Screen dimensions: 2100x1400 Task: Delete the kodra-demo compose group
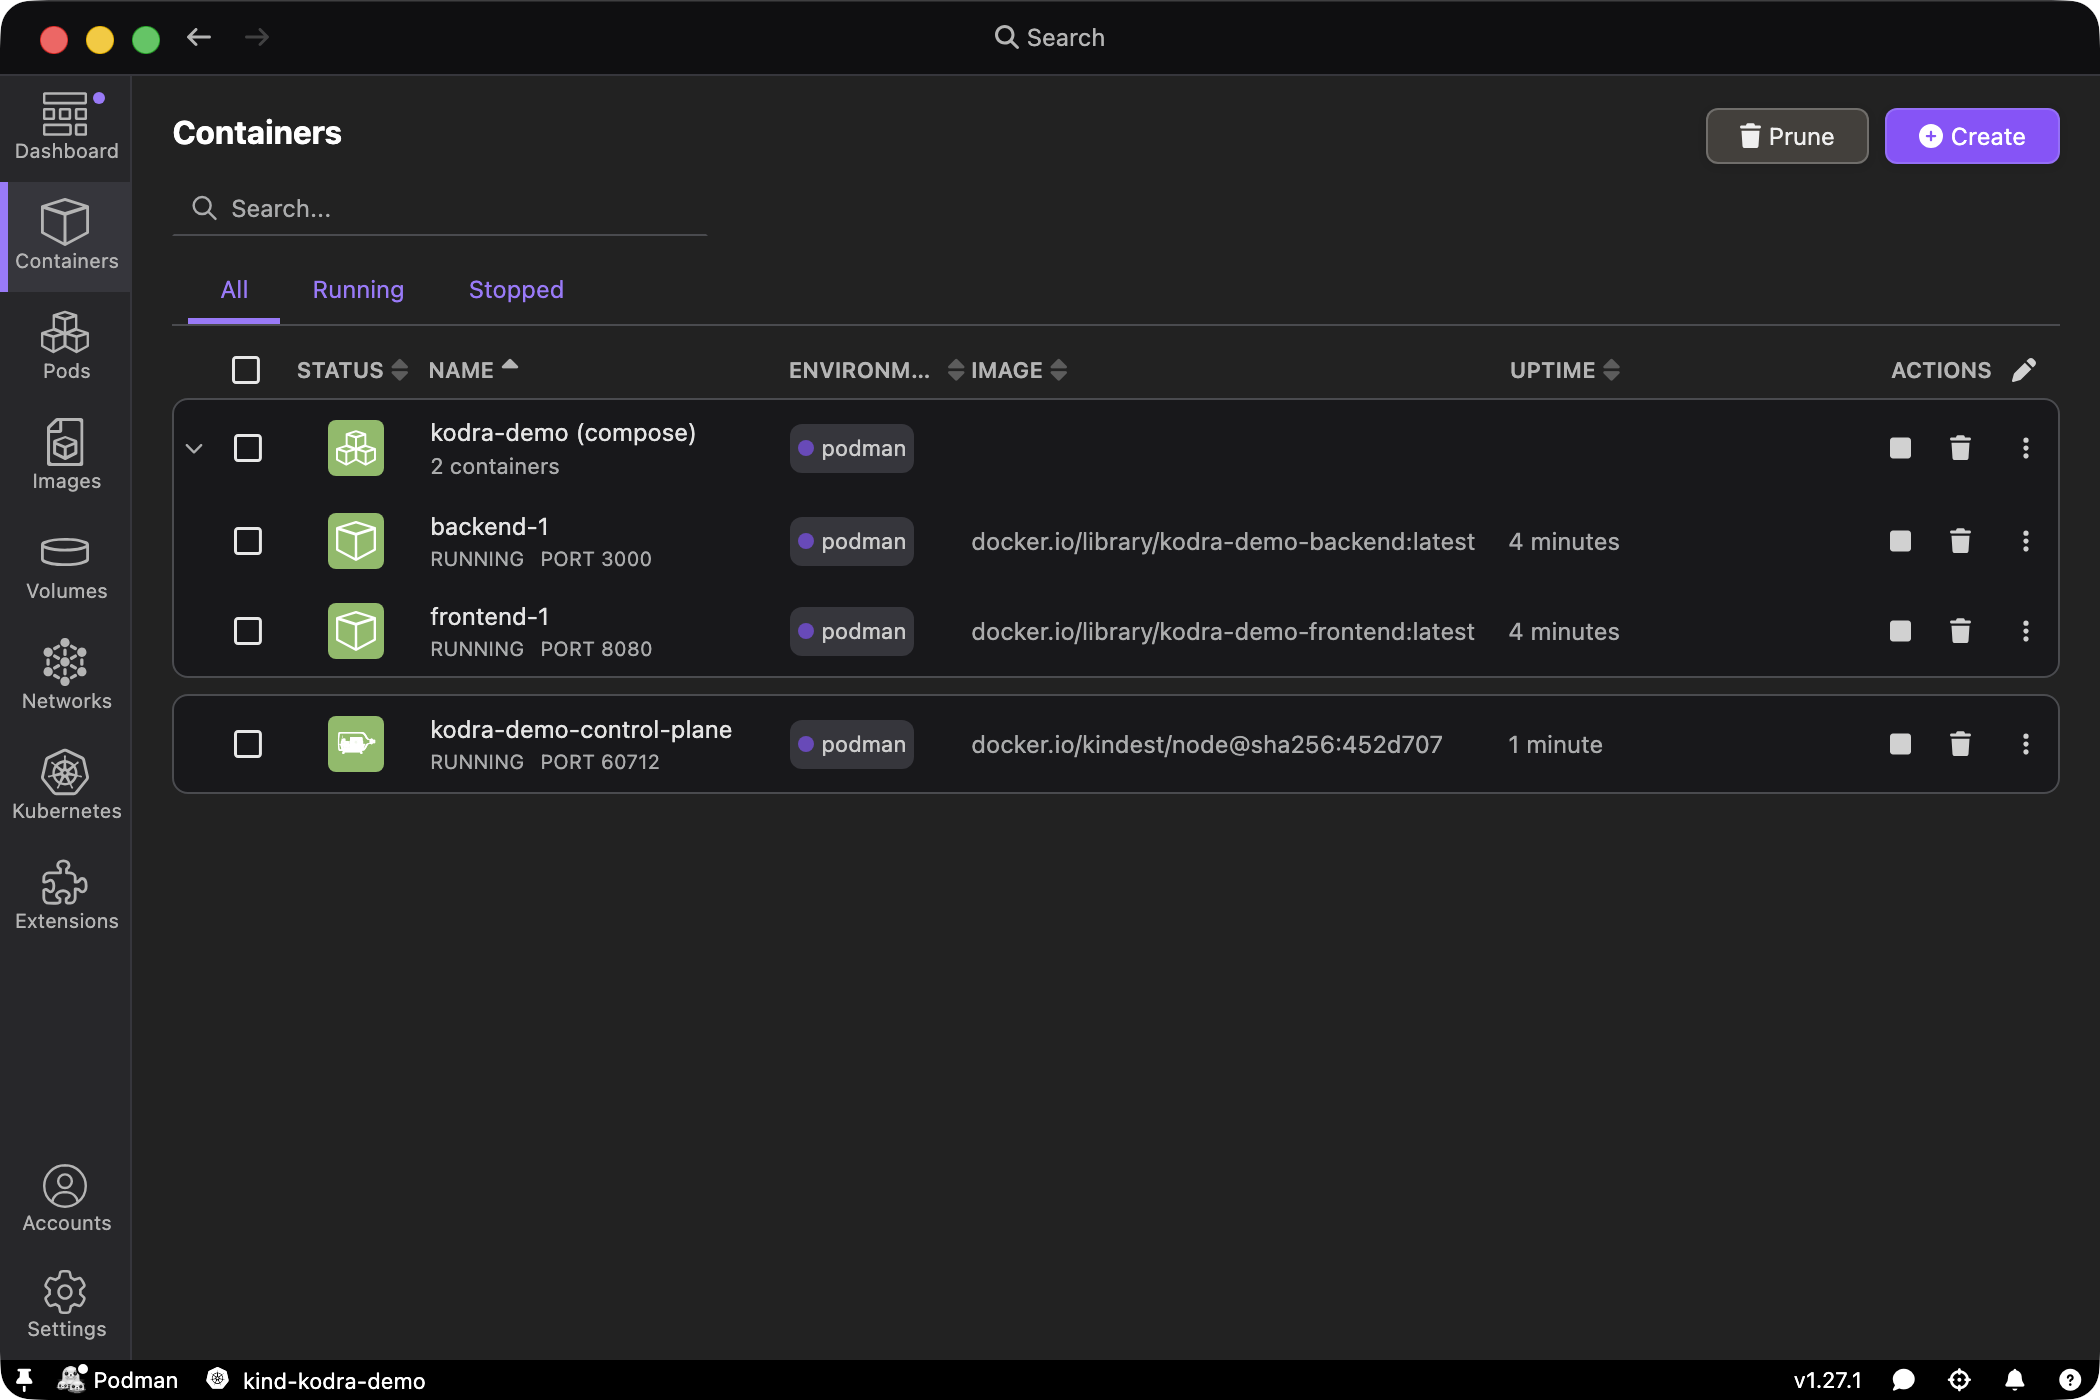[1960, 448]
